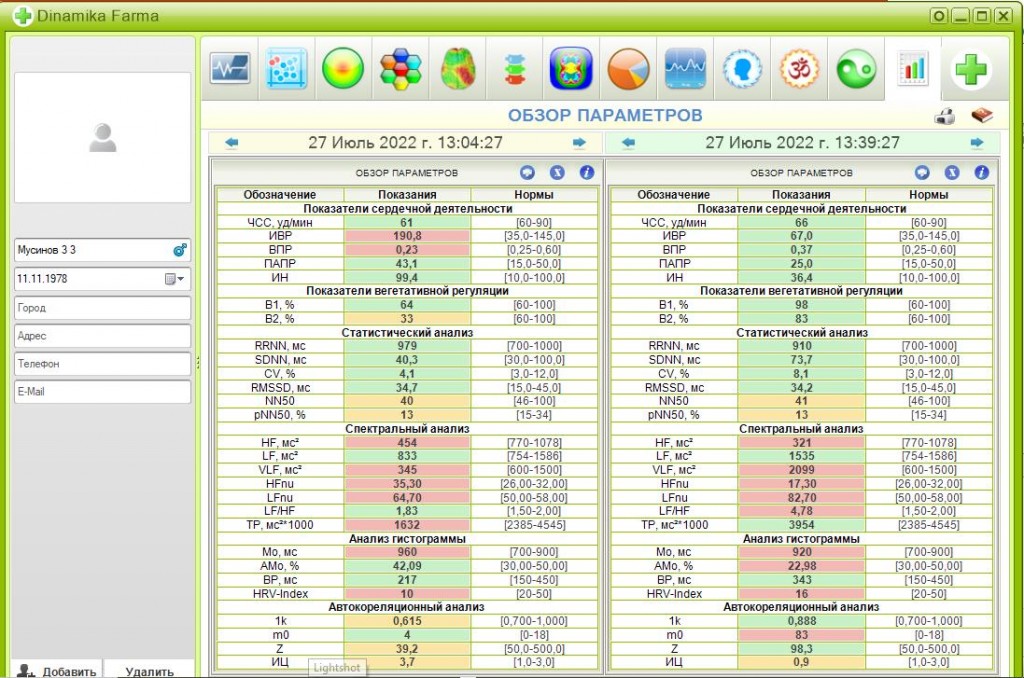1024x678 pixels.
Task: Open the brain map toolbar icon
Action: click(x=458, y=69)
